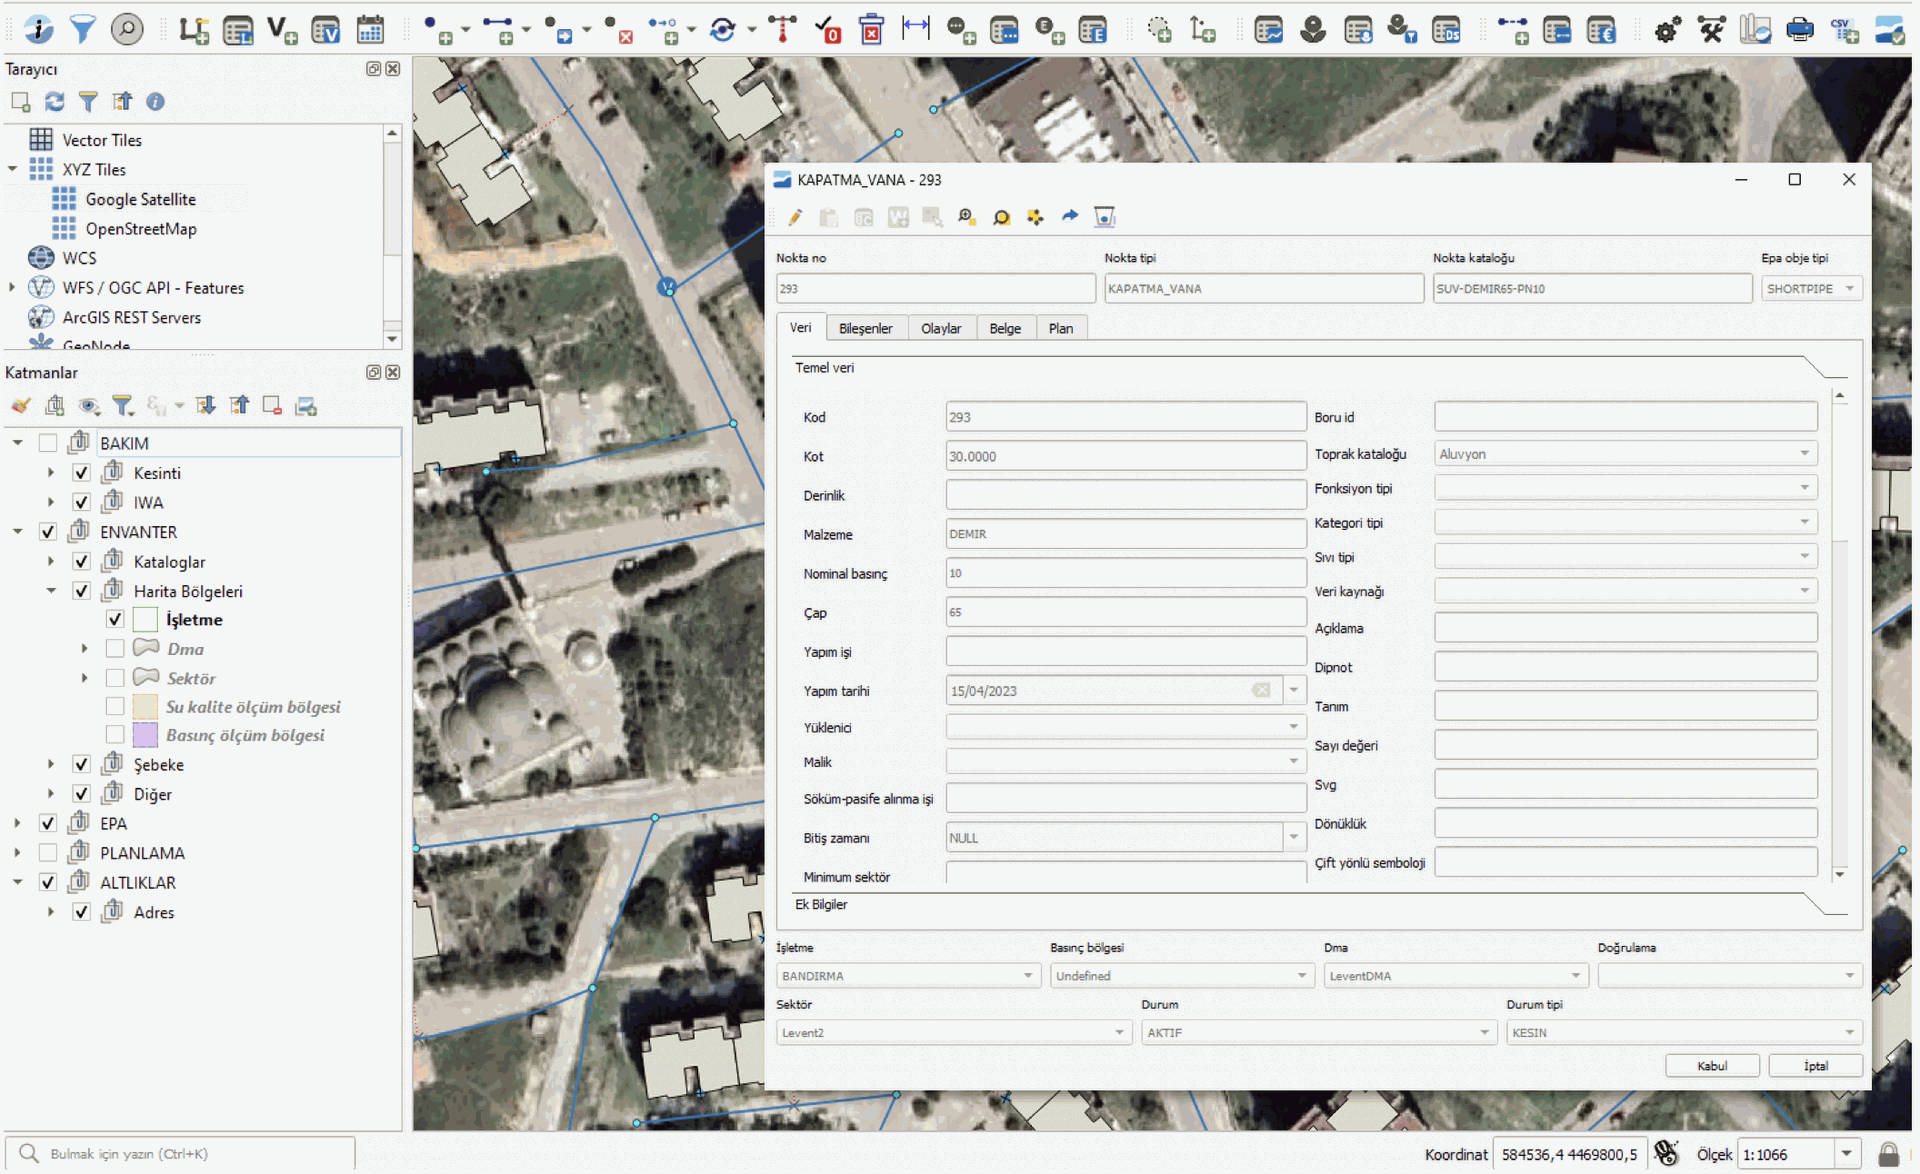Click the calendar icon in toolbar
This screenshot has width=1920, height=1174.
(370, 29)
